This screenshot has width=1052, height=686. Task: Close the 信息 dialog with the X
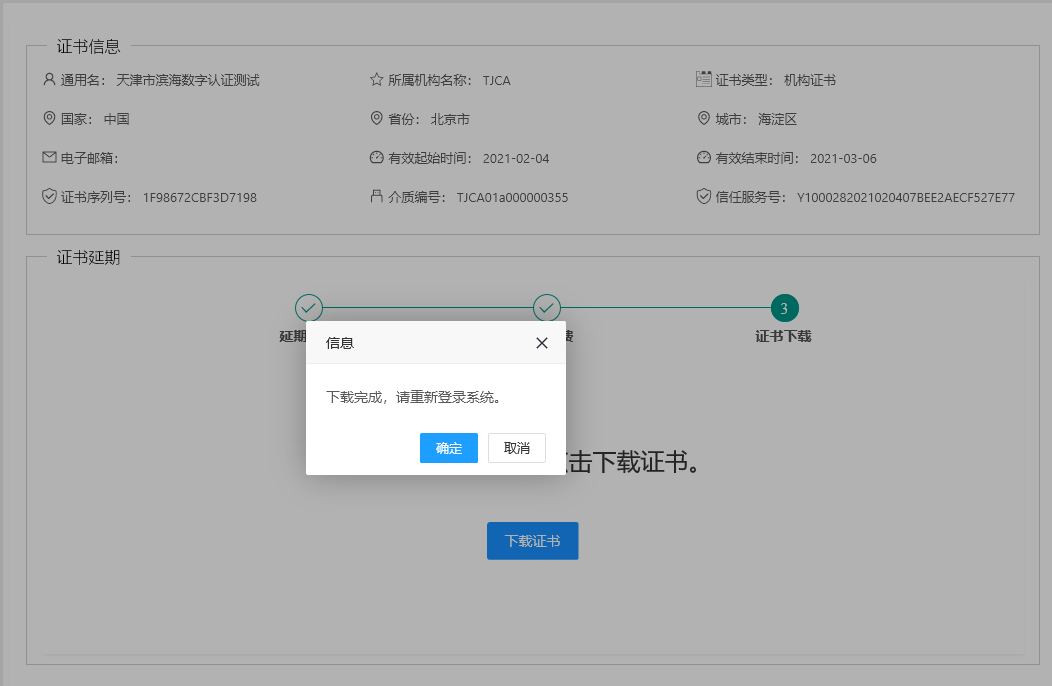click(542, 343)
